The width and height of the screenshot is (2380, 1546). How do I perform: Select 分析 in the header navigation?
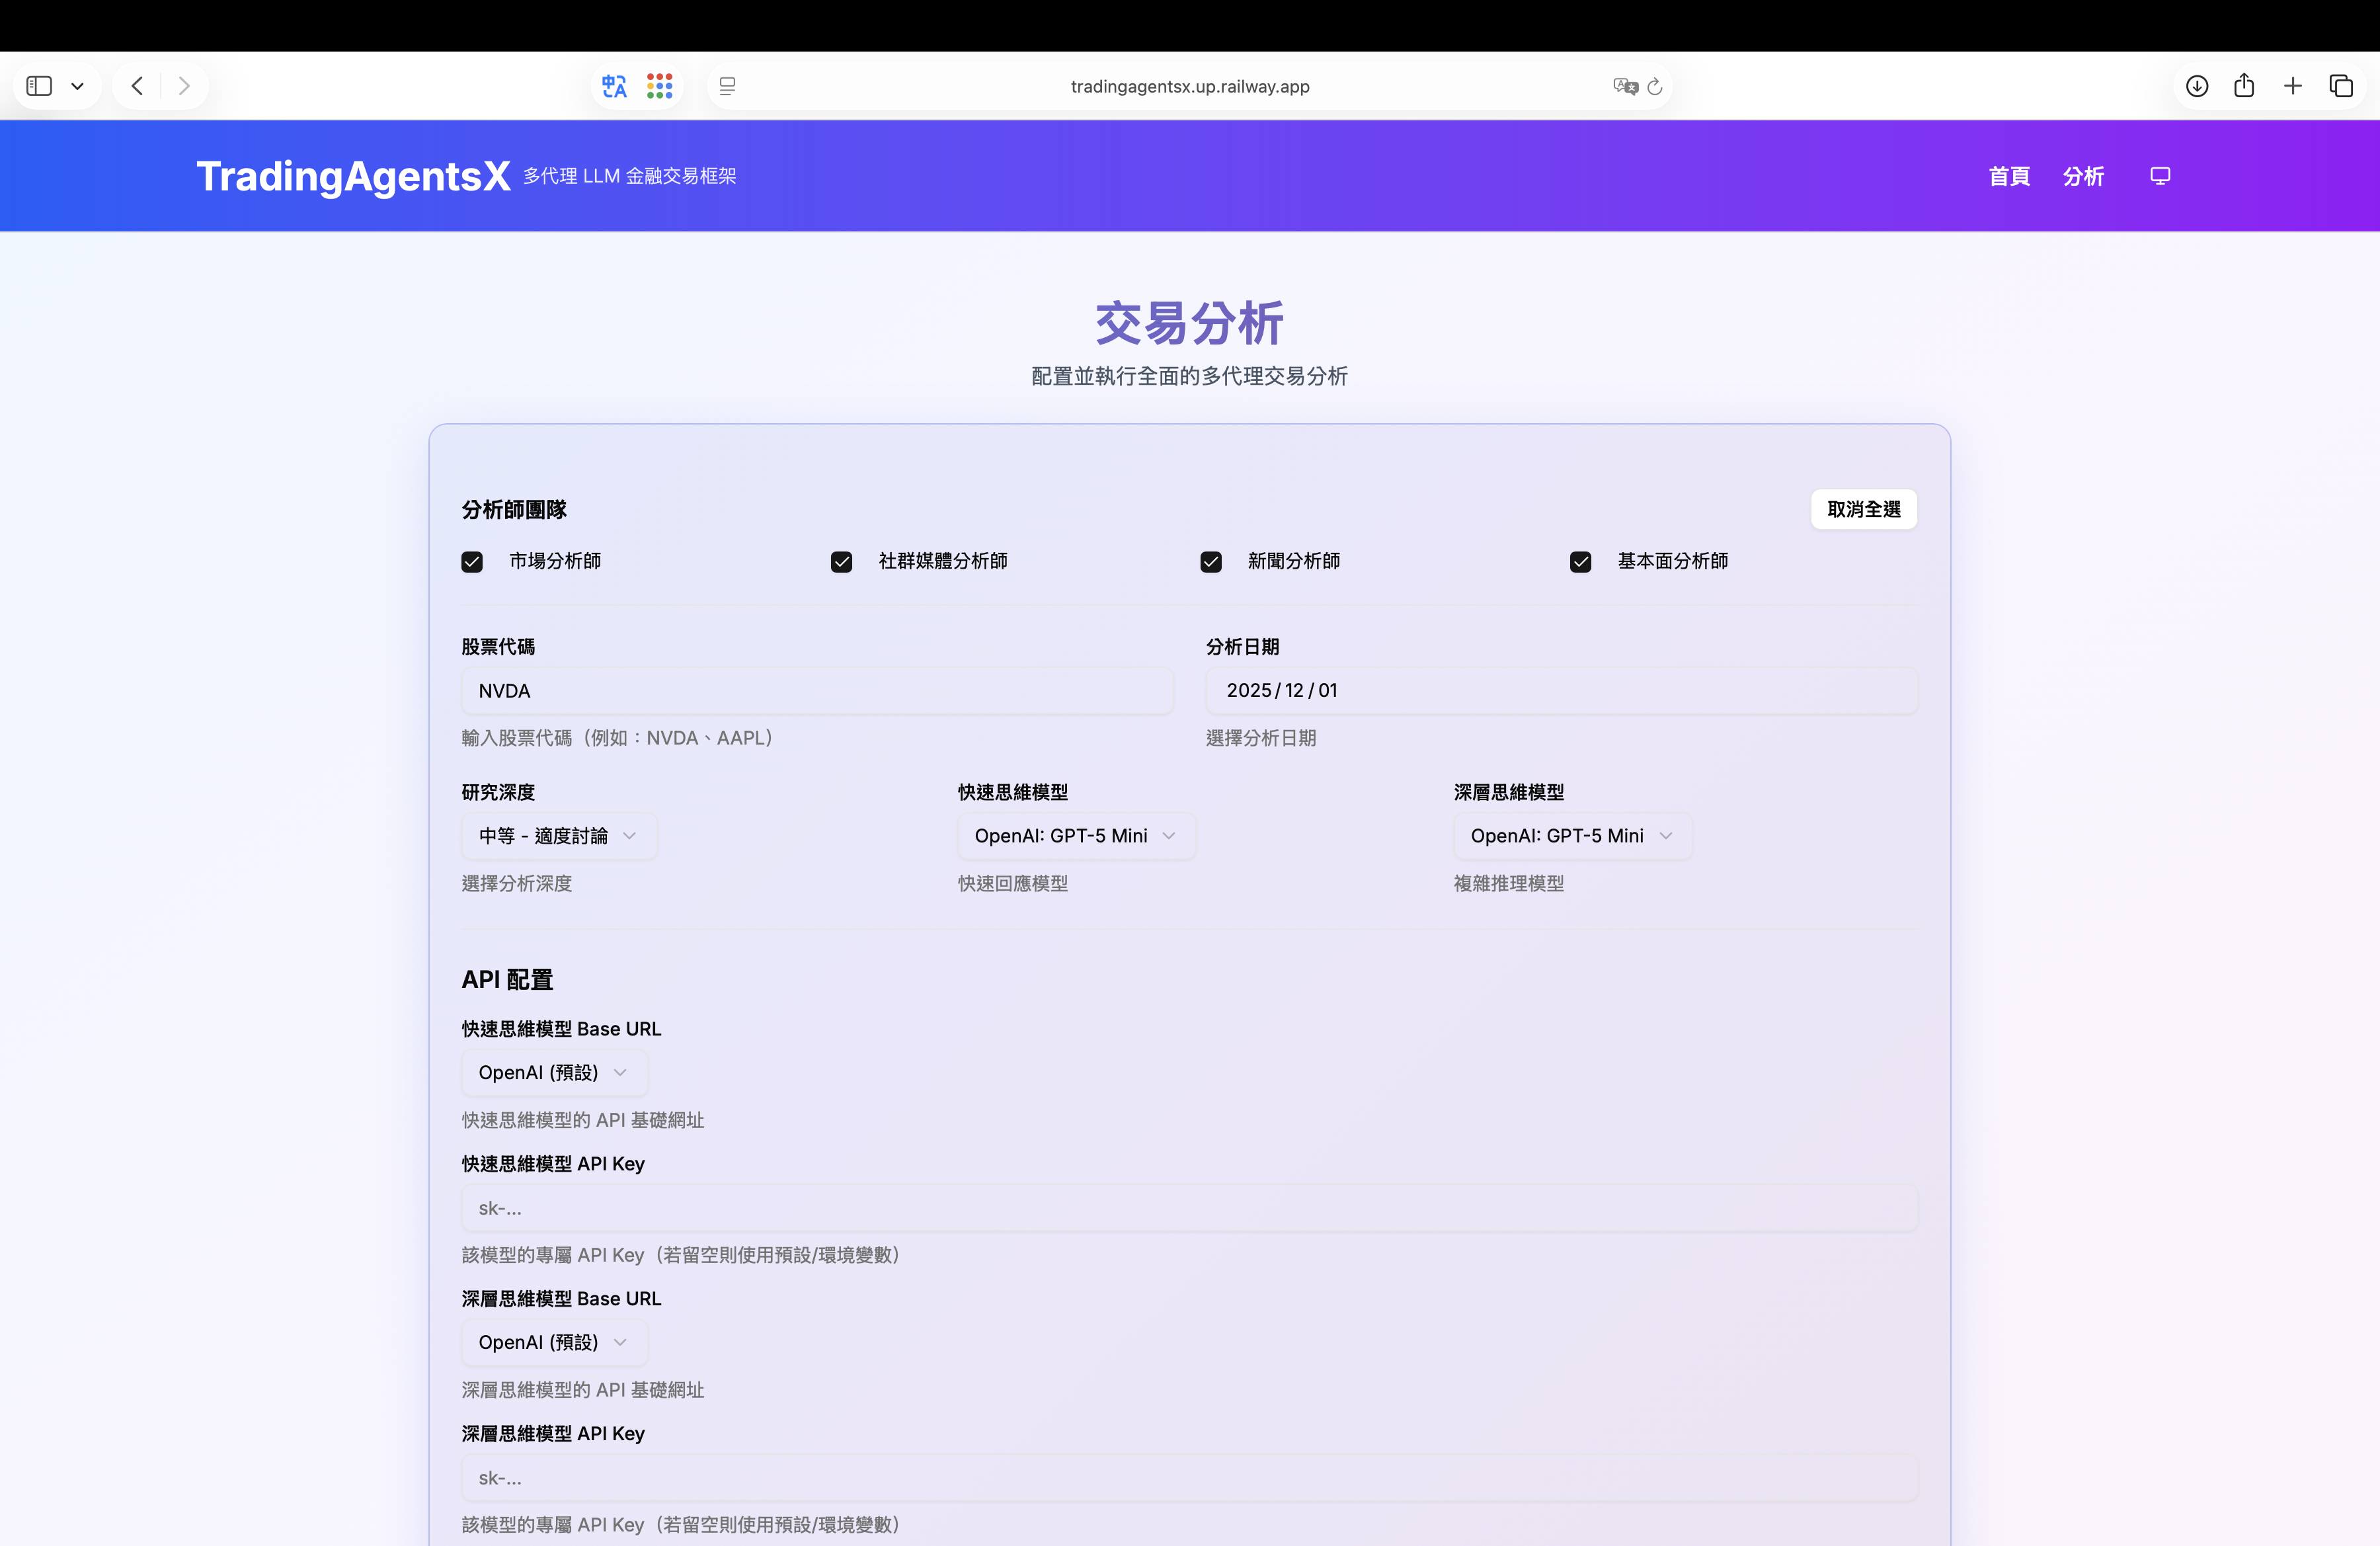tap(2083, 176)
